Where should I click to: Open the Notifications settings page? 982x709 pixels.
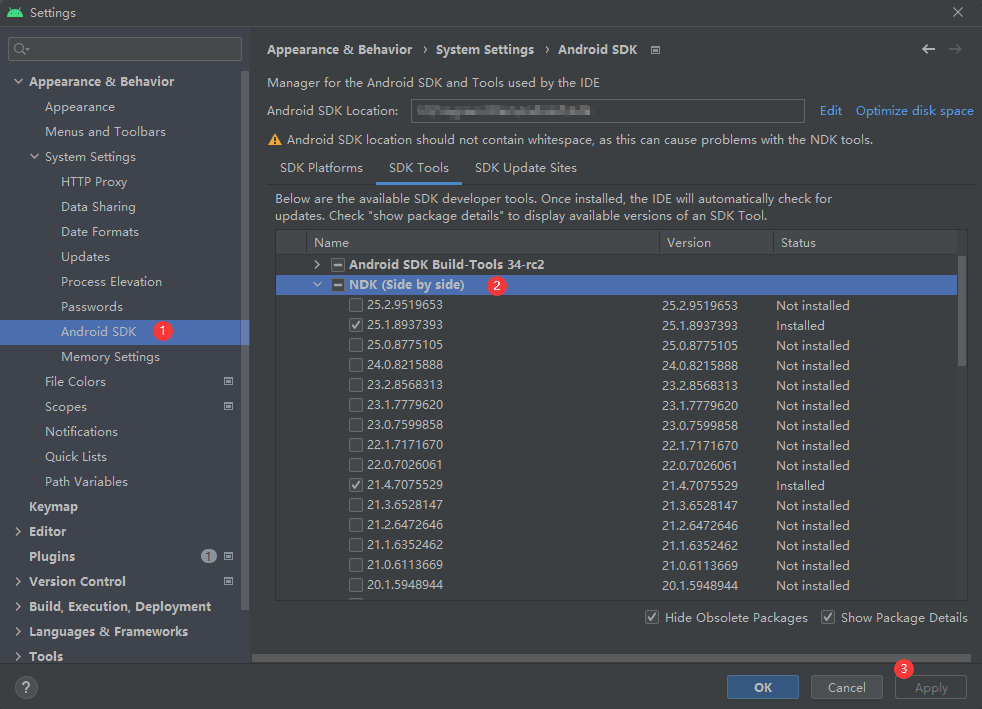point(81,432)
